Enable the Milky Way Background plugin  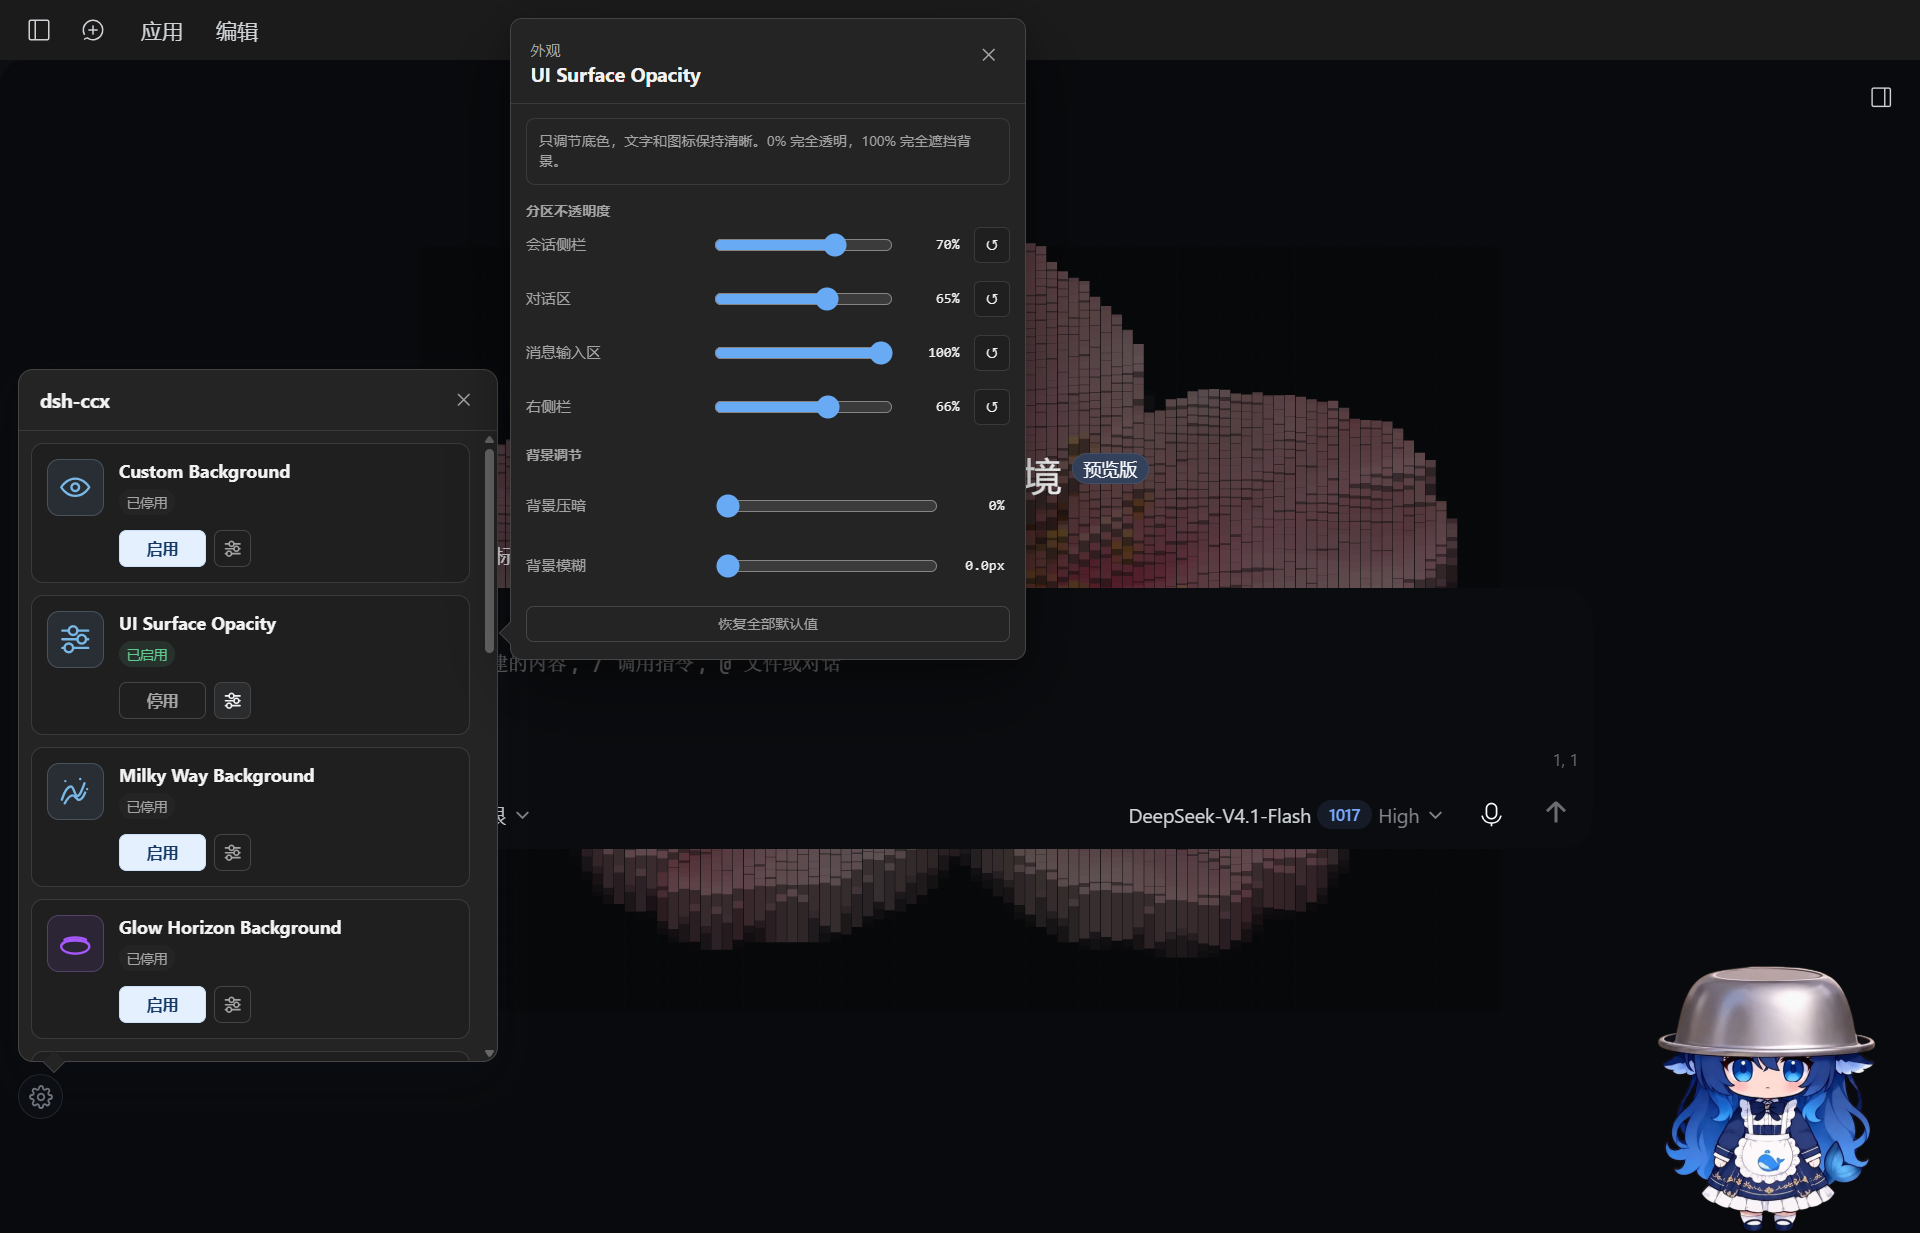coord(162,853)
